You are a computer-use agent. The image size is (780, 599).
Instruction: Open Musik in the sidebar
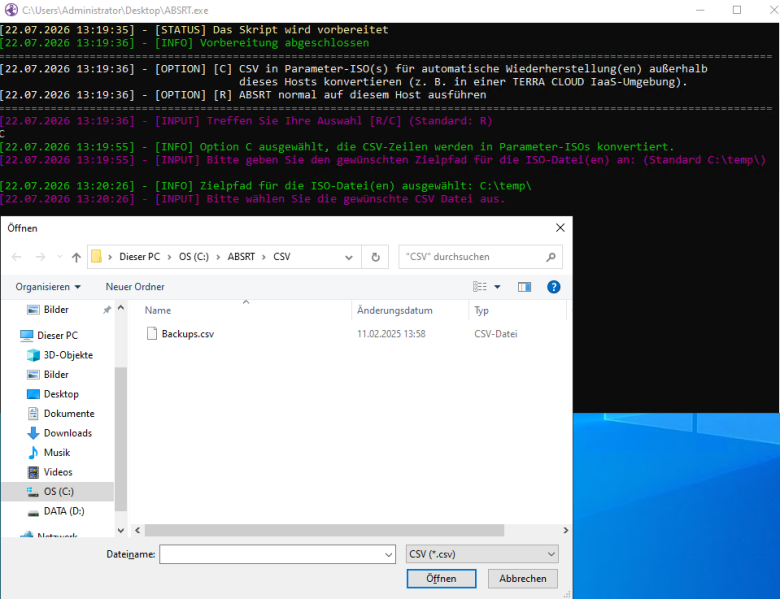point(57,452)
